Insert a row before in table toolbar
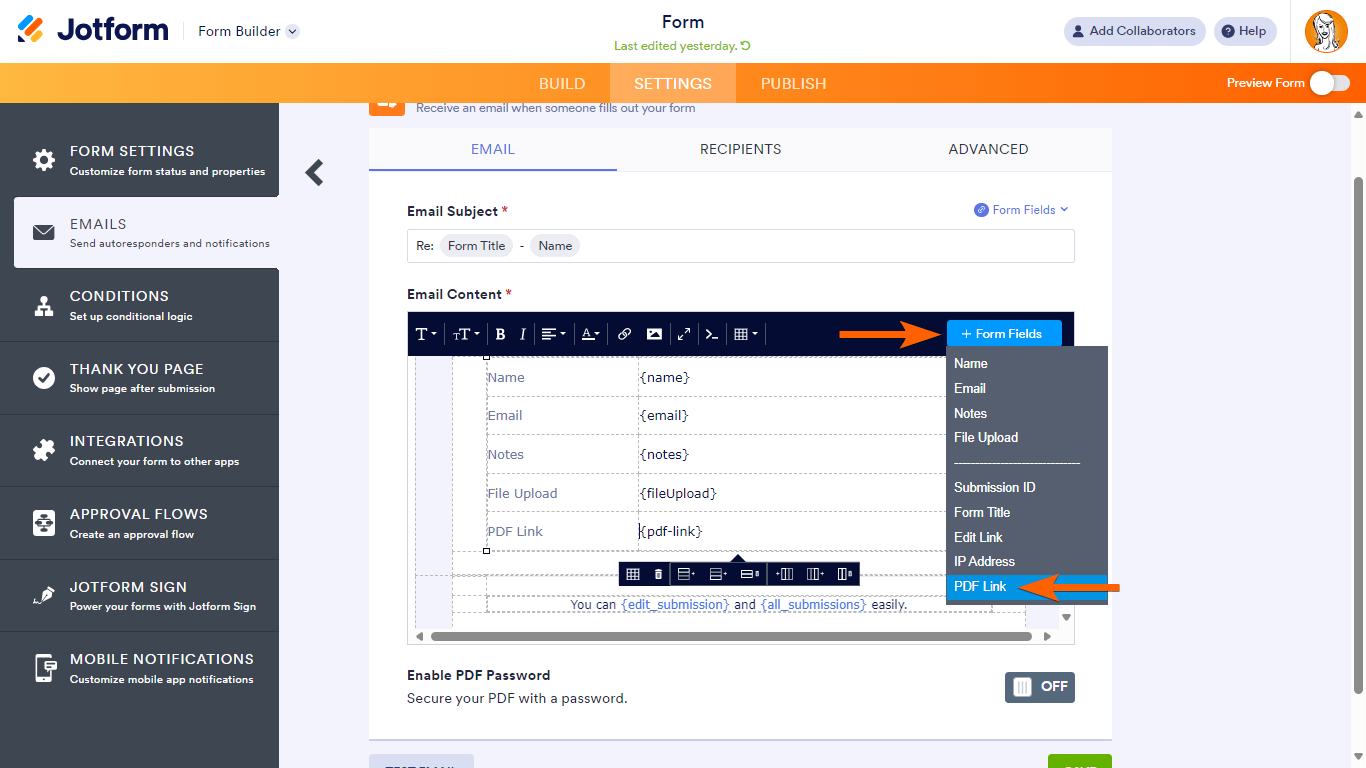This screenshot has height=768, width=1366. (x=687, y=574)
